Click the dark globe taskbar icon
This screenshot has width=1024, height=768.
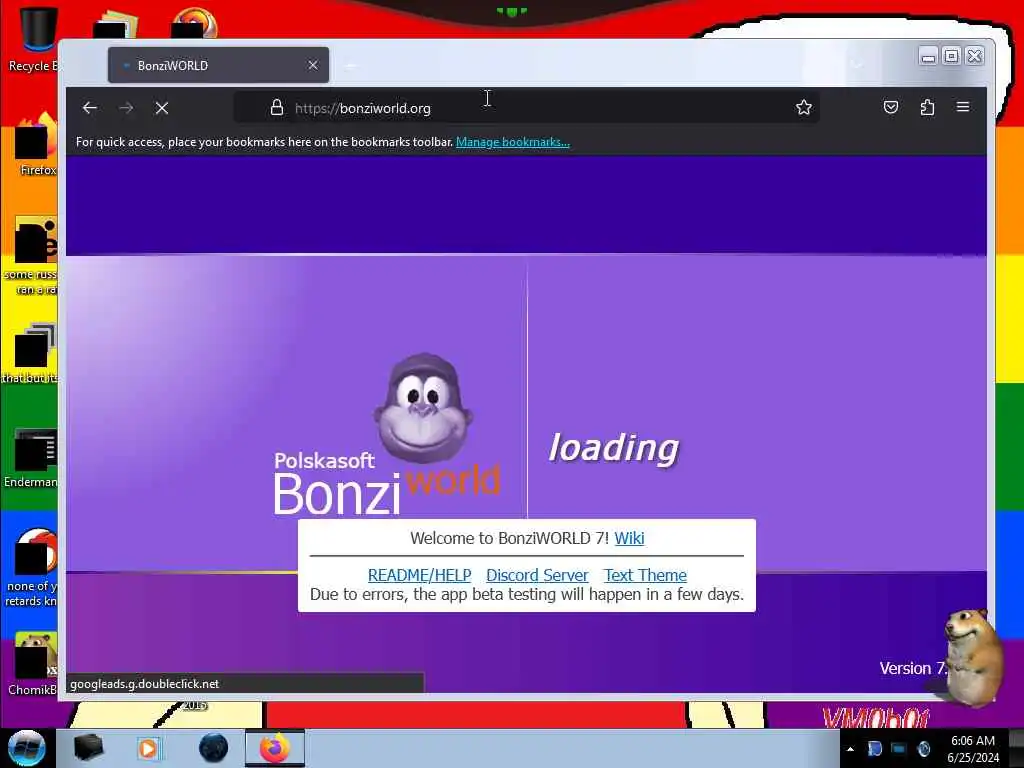pyautogui.click(x=214, y=748)
